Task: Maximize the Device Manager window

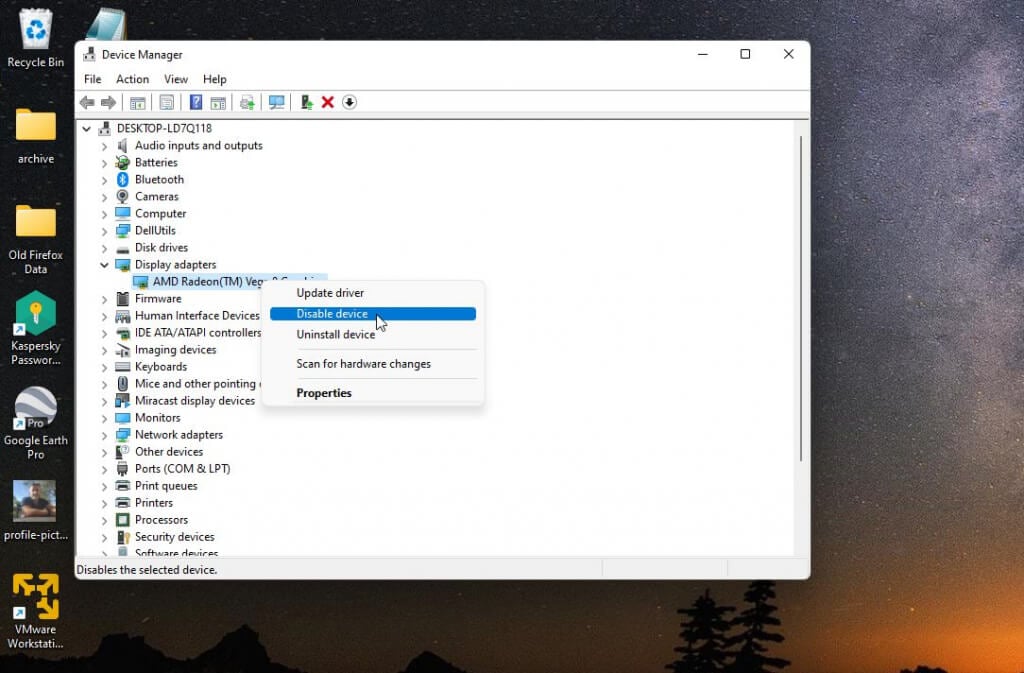Action: (745, 54)
